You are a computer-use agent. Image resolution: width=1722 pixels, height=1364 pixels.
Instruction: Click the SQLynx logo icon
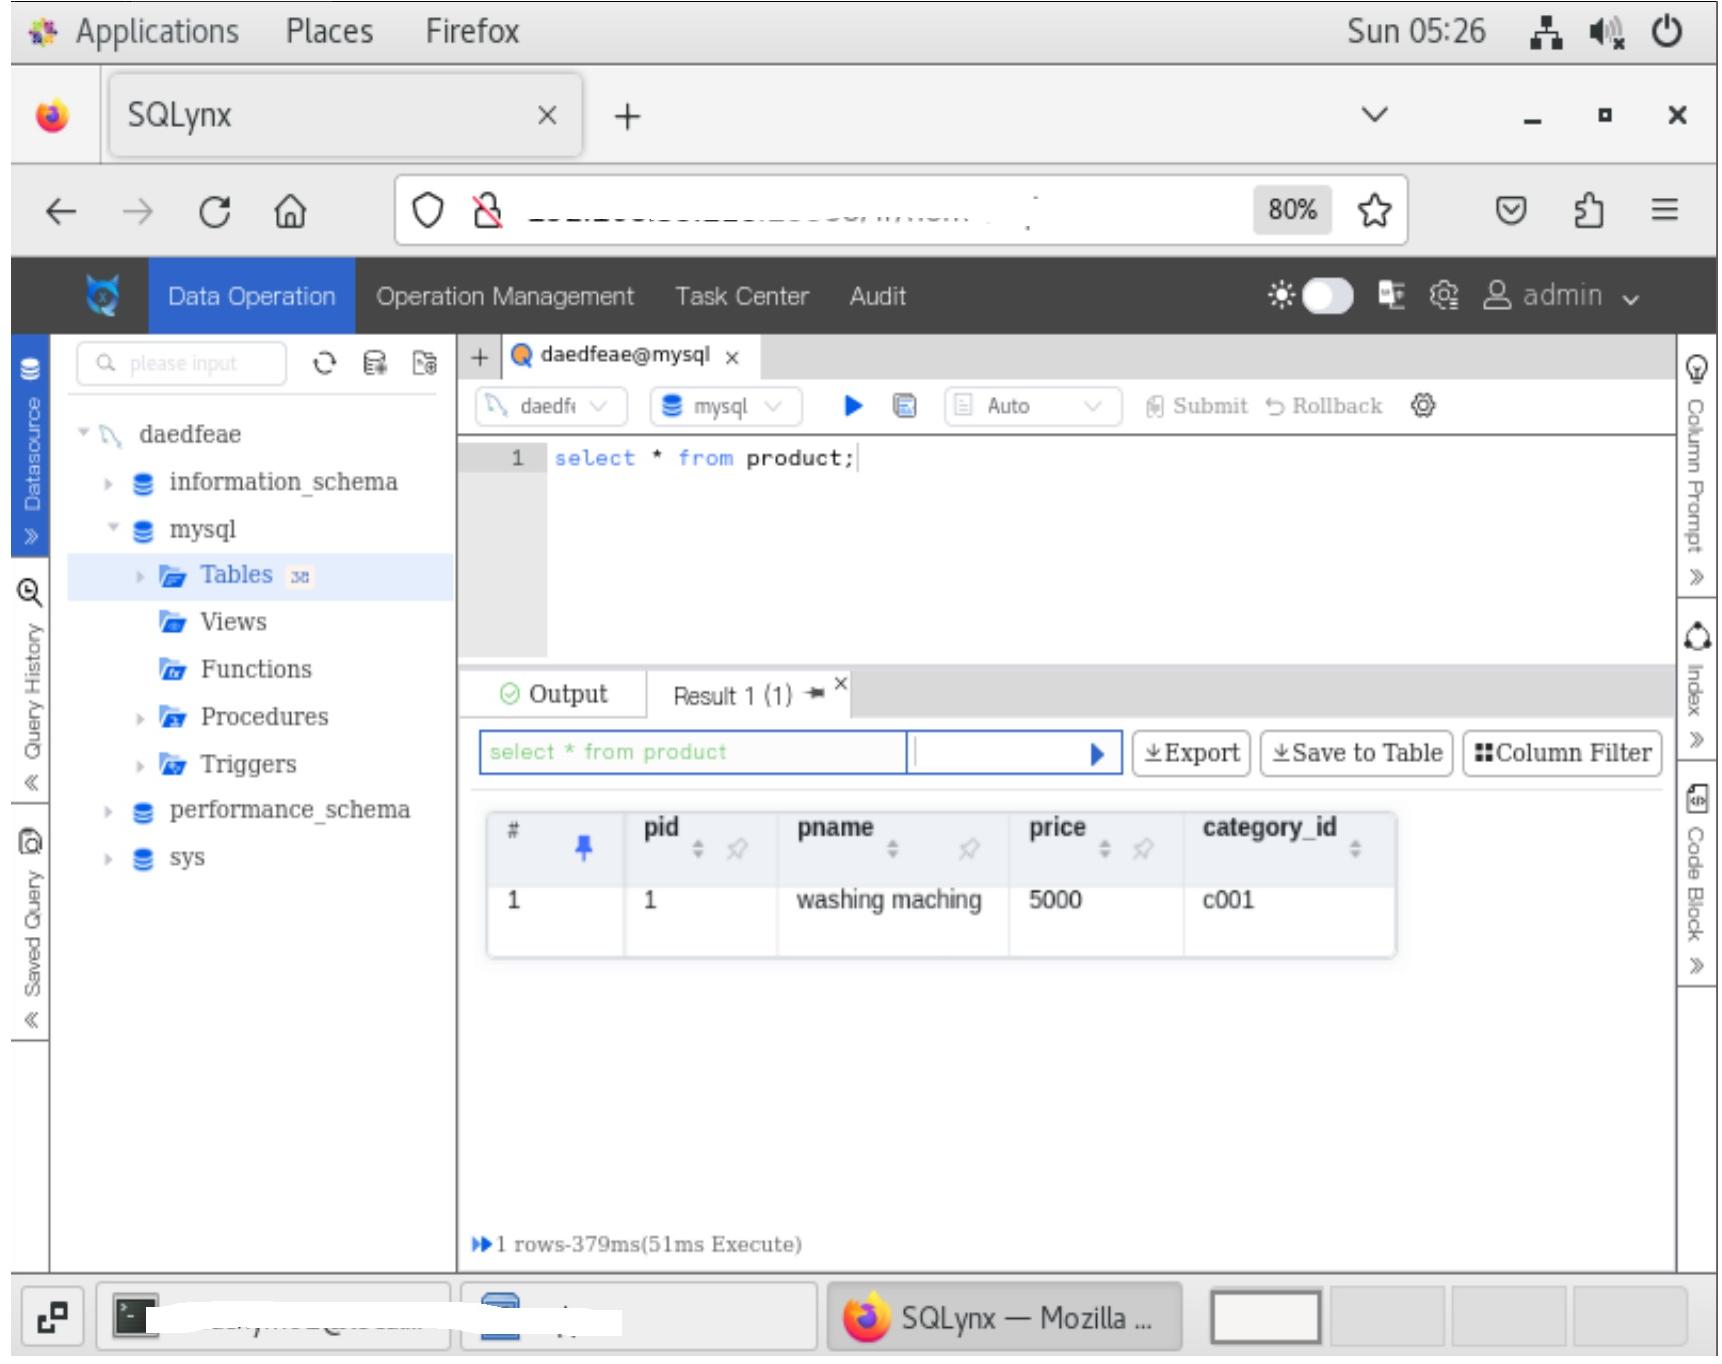103,296
